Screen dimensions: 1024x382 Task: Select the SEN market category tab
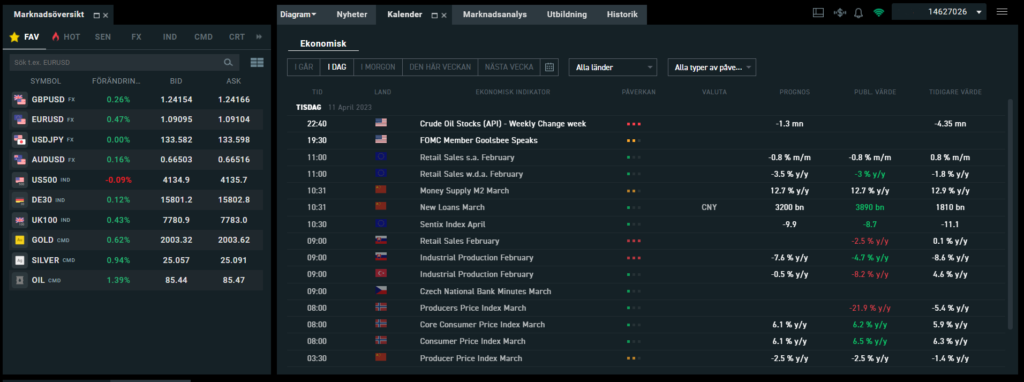tap(103, 37)
